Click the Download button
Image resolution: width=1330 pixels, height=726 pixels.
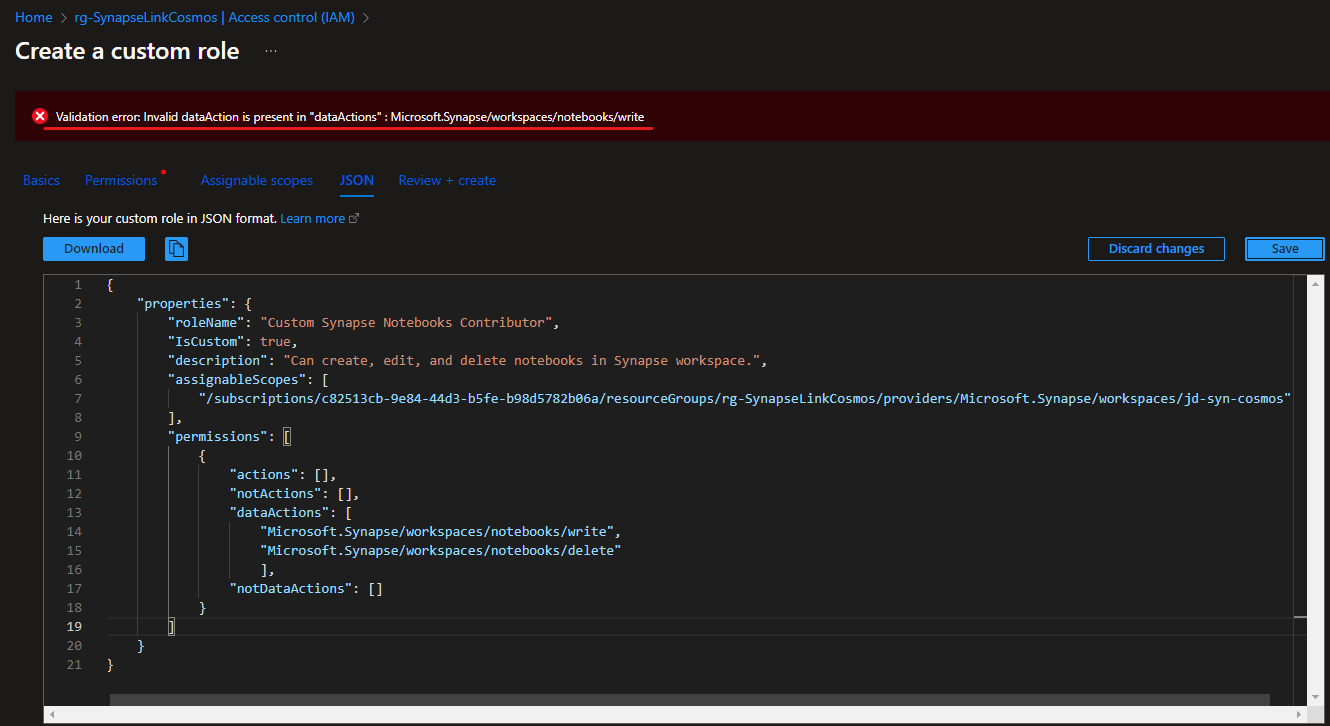coord(93,248)
